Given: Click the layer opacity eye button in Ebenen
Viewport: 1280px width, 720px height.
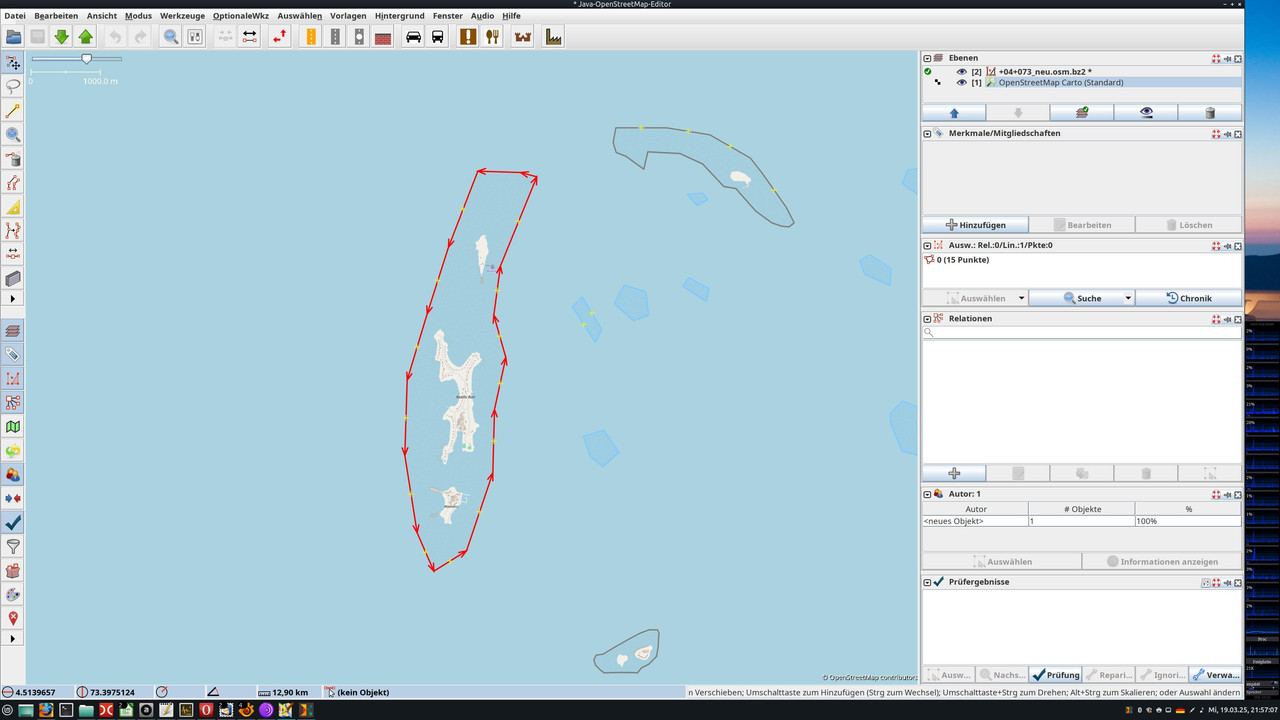Looking at the screenshot, I should [x=1146, y=113].
